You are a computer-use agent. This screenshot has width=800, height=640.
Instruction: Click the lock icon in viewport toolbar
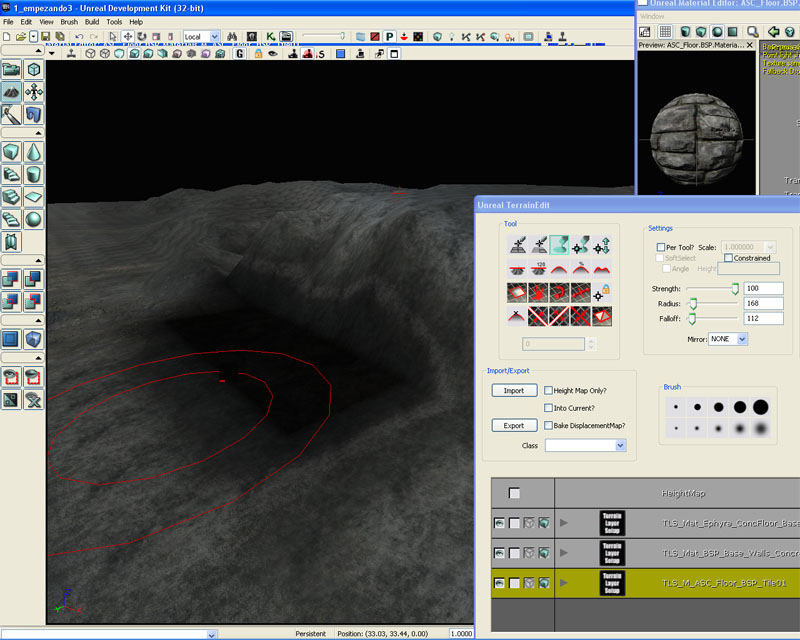[259, 54]
